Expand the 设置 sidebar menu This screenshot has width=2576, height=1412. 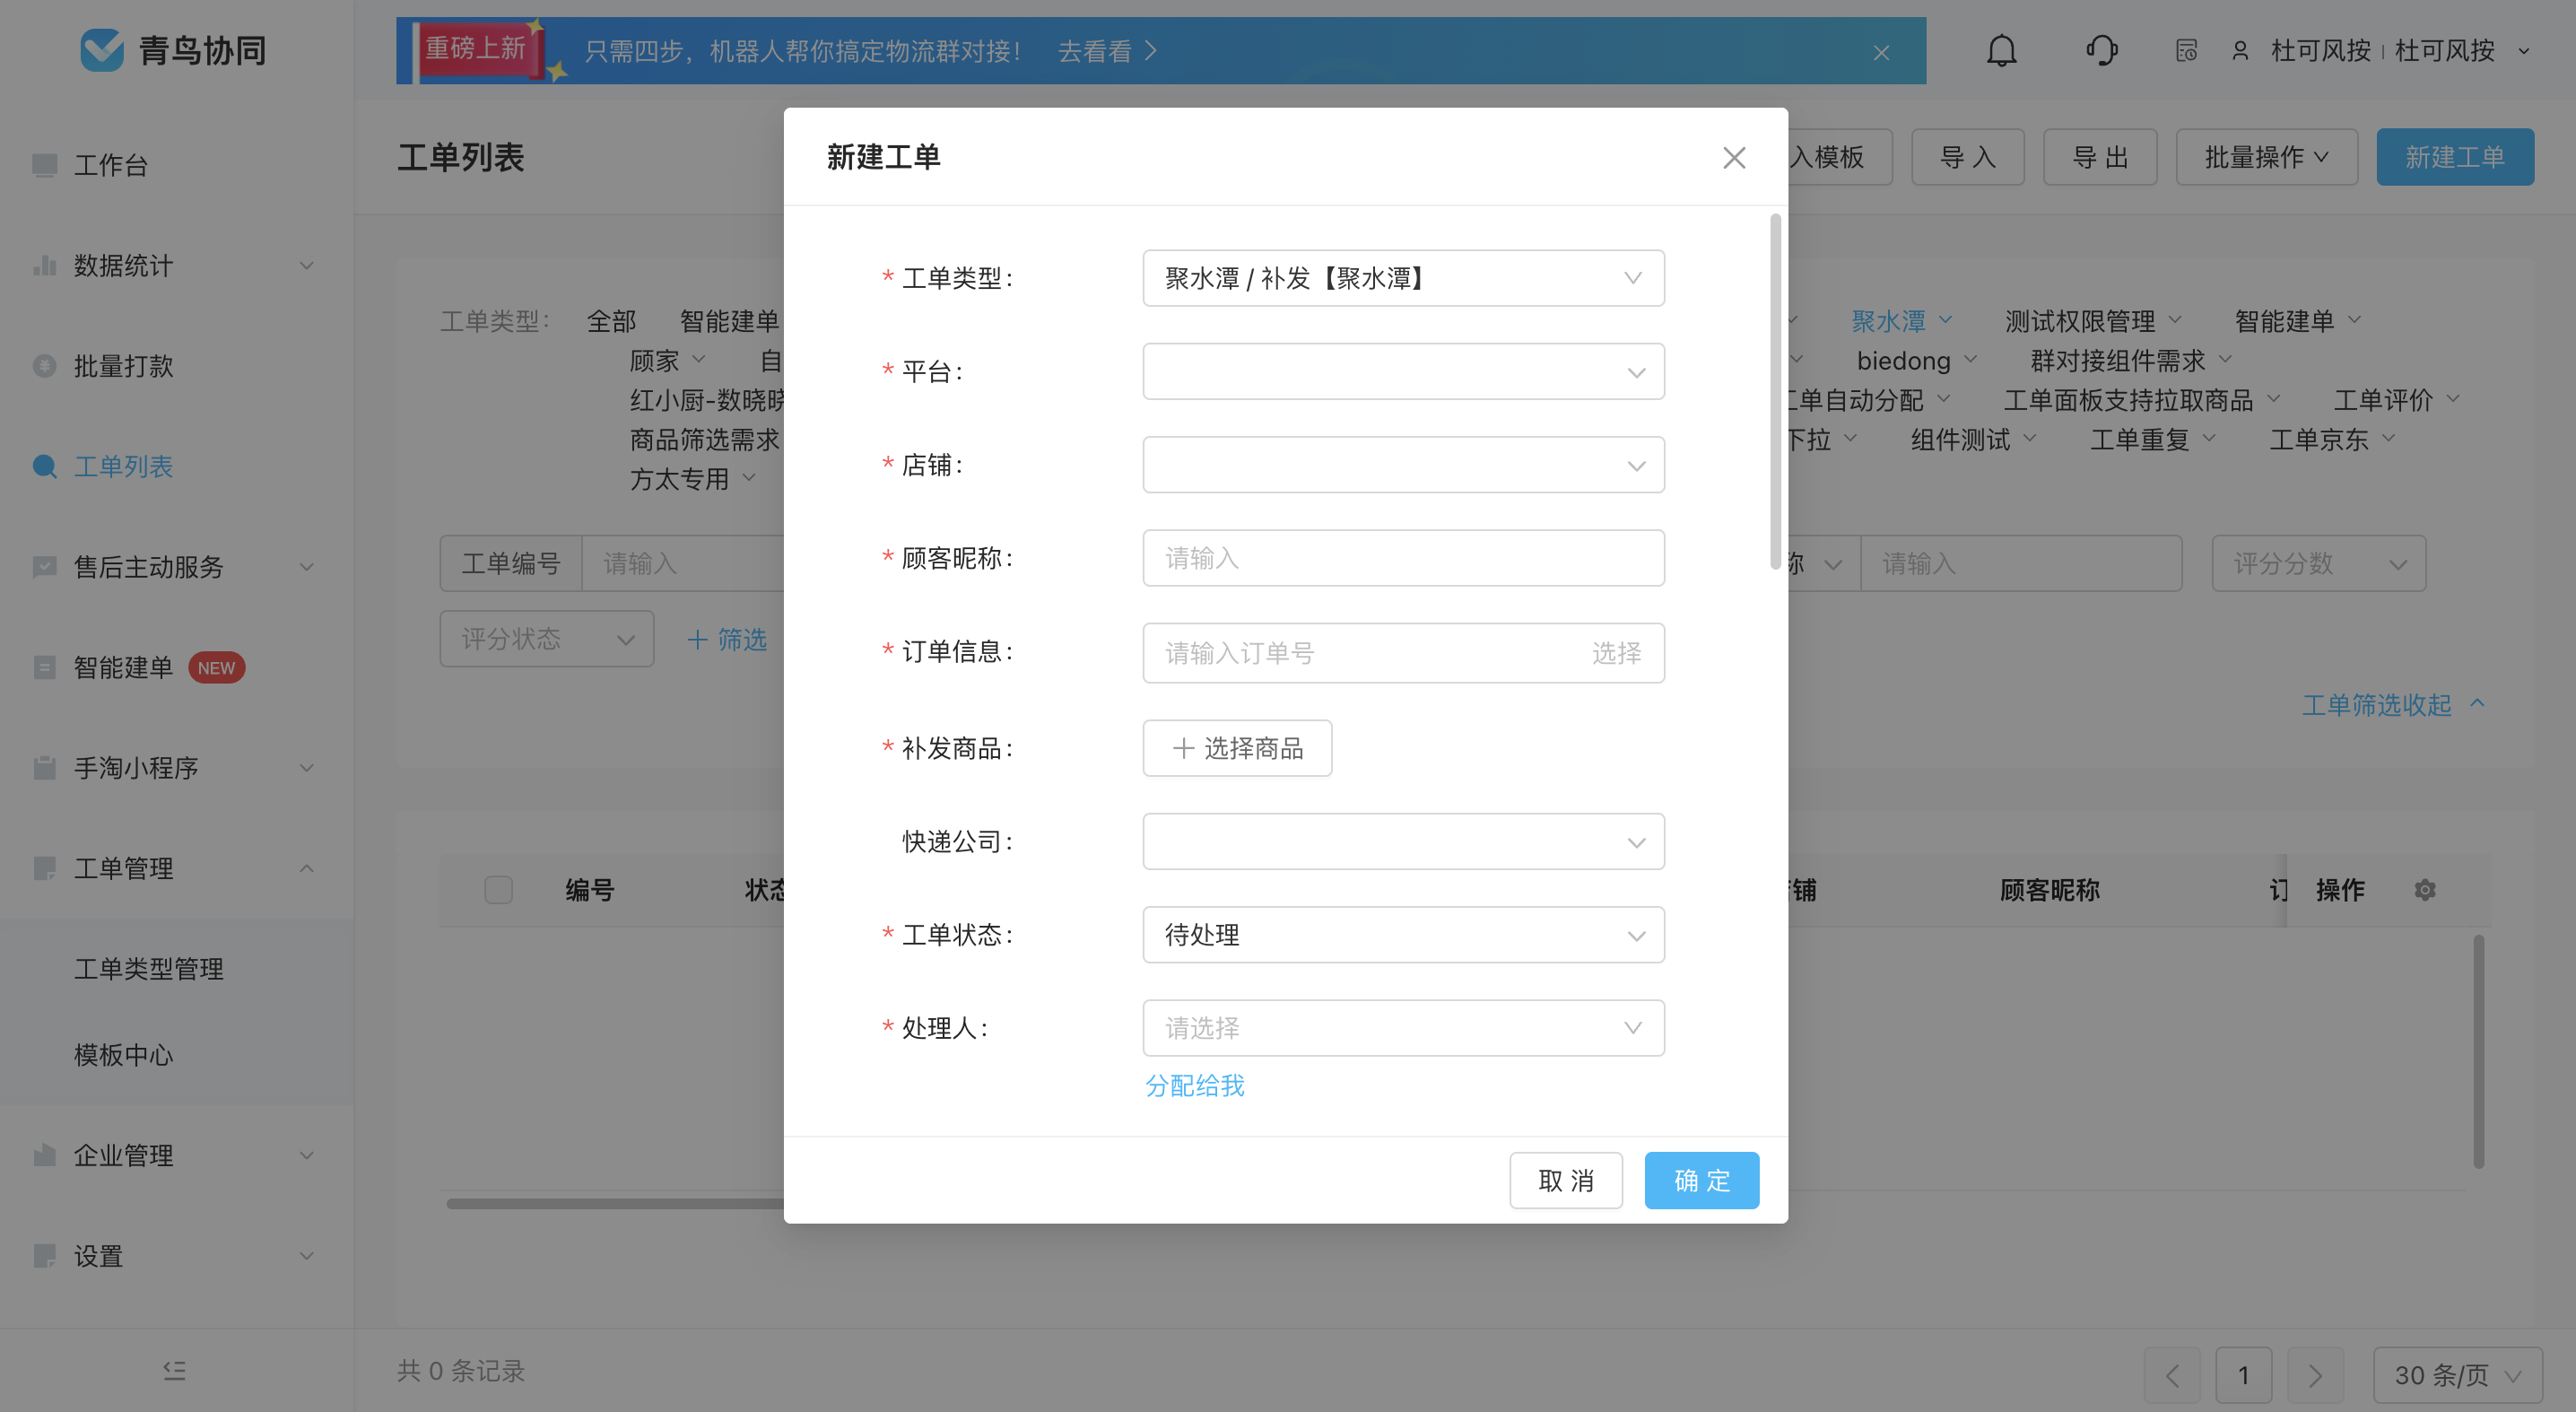(x=176, y=1256)
